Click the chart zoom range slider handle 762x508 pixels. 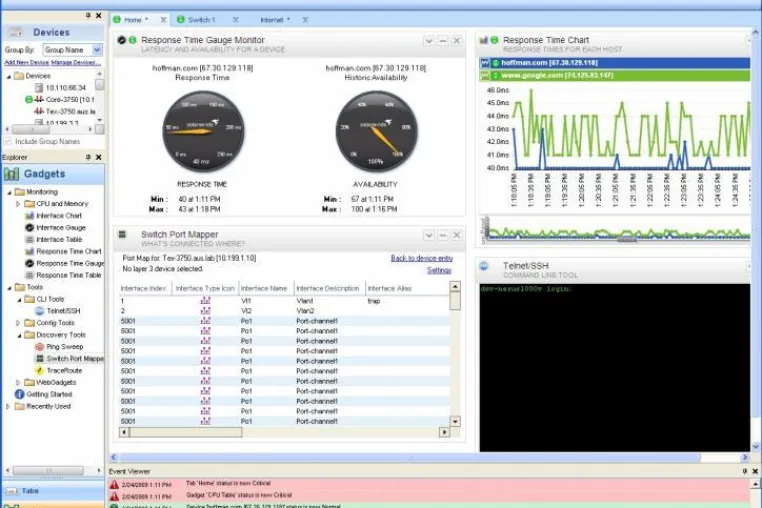click(627, 240)
